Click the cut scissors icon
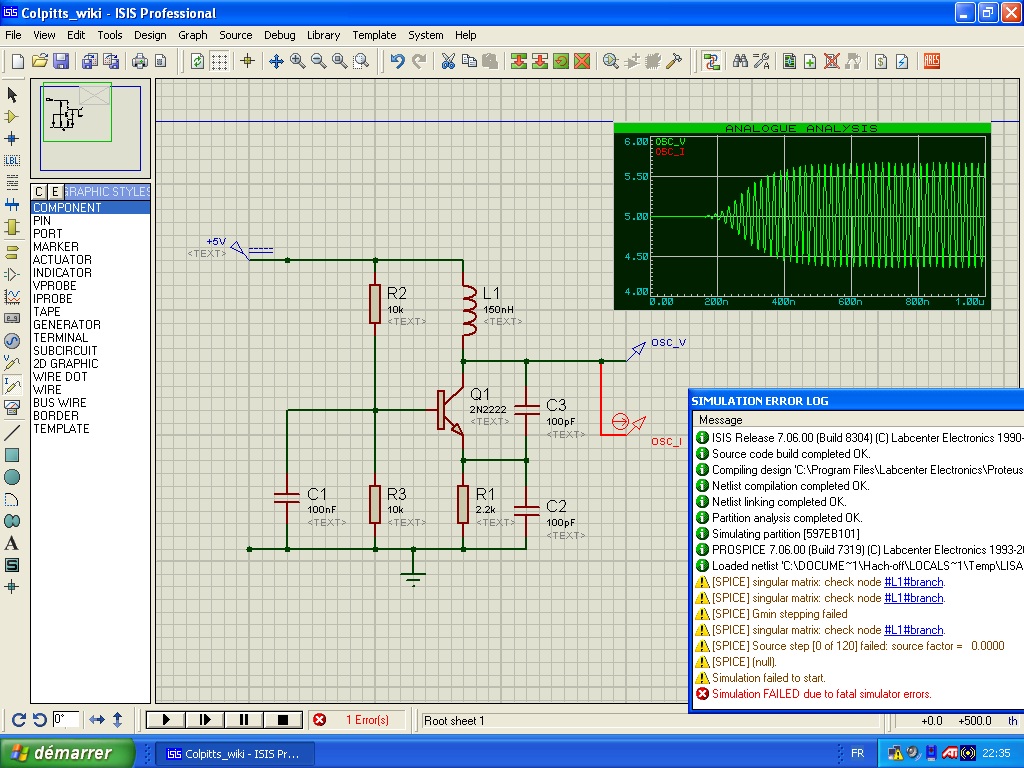The width and height of the screenshot is (1024, 768). (449, 61)
